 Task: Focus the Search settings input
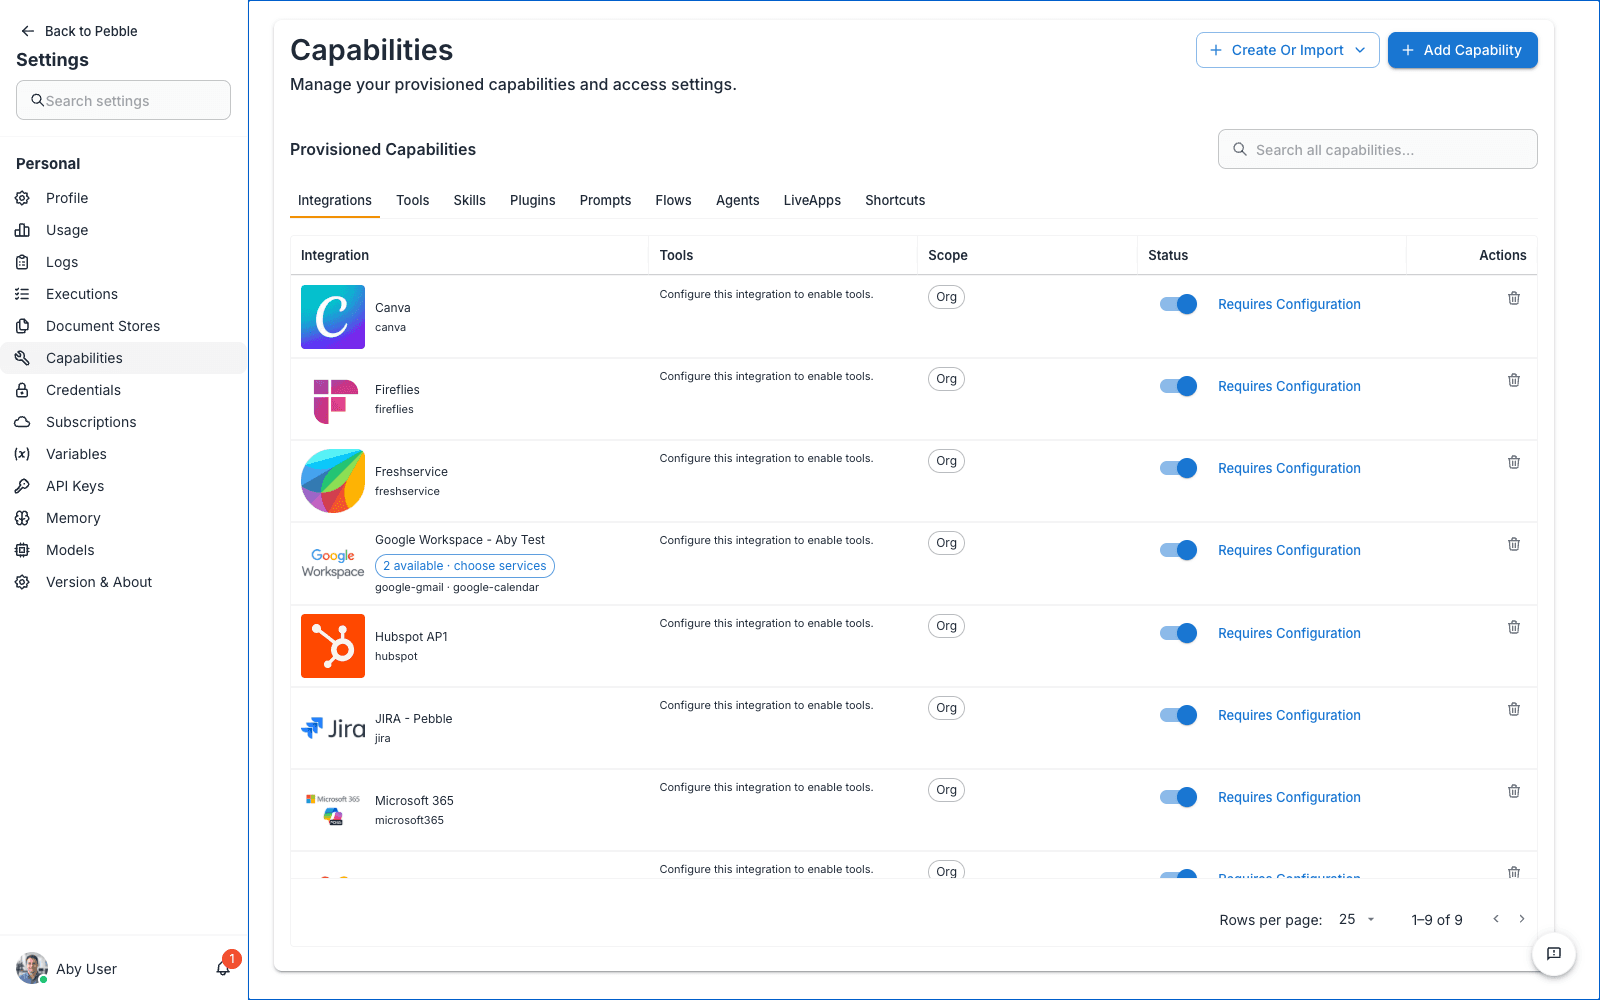[x=123, y=100]
